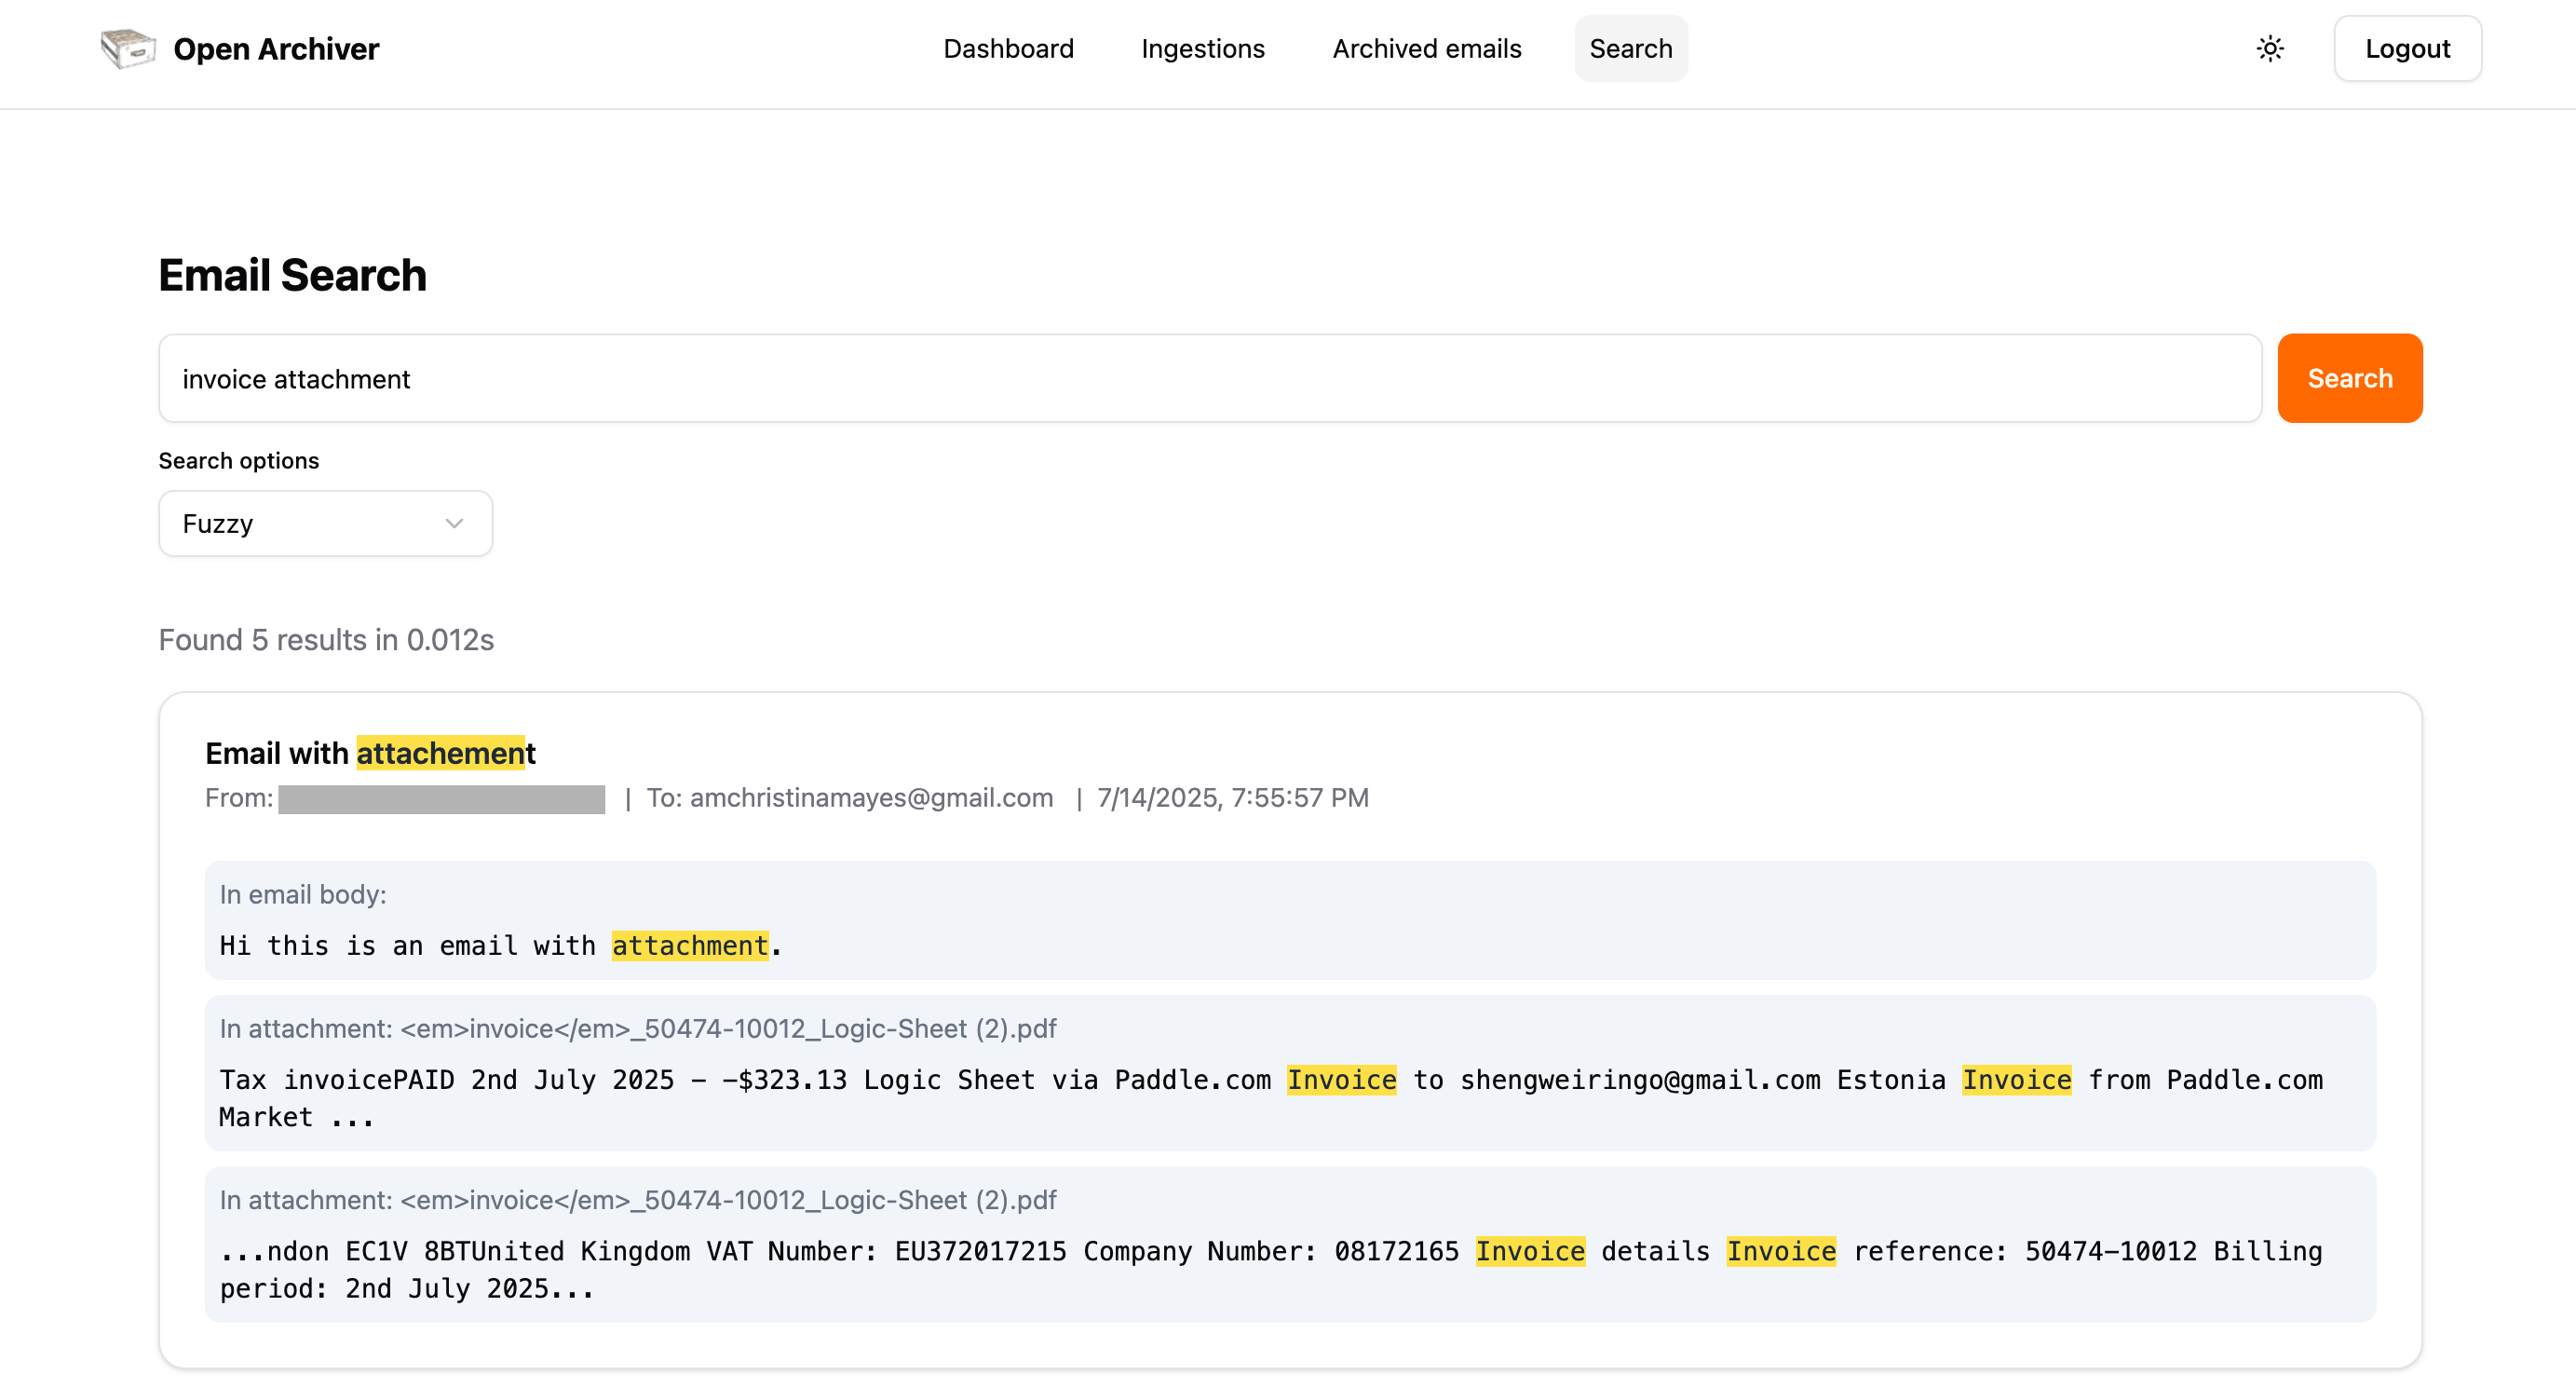2576x1388 pixels.
Task: Navigate to the Dashboard page
Action: click(x=1008, y=48)
